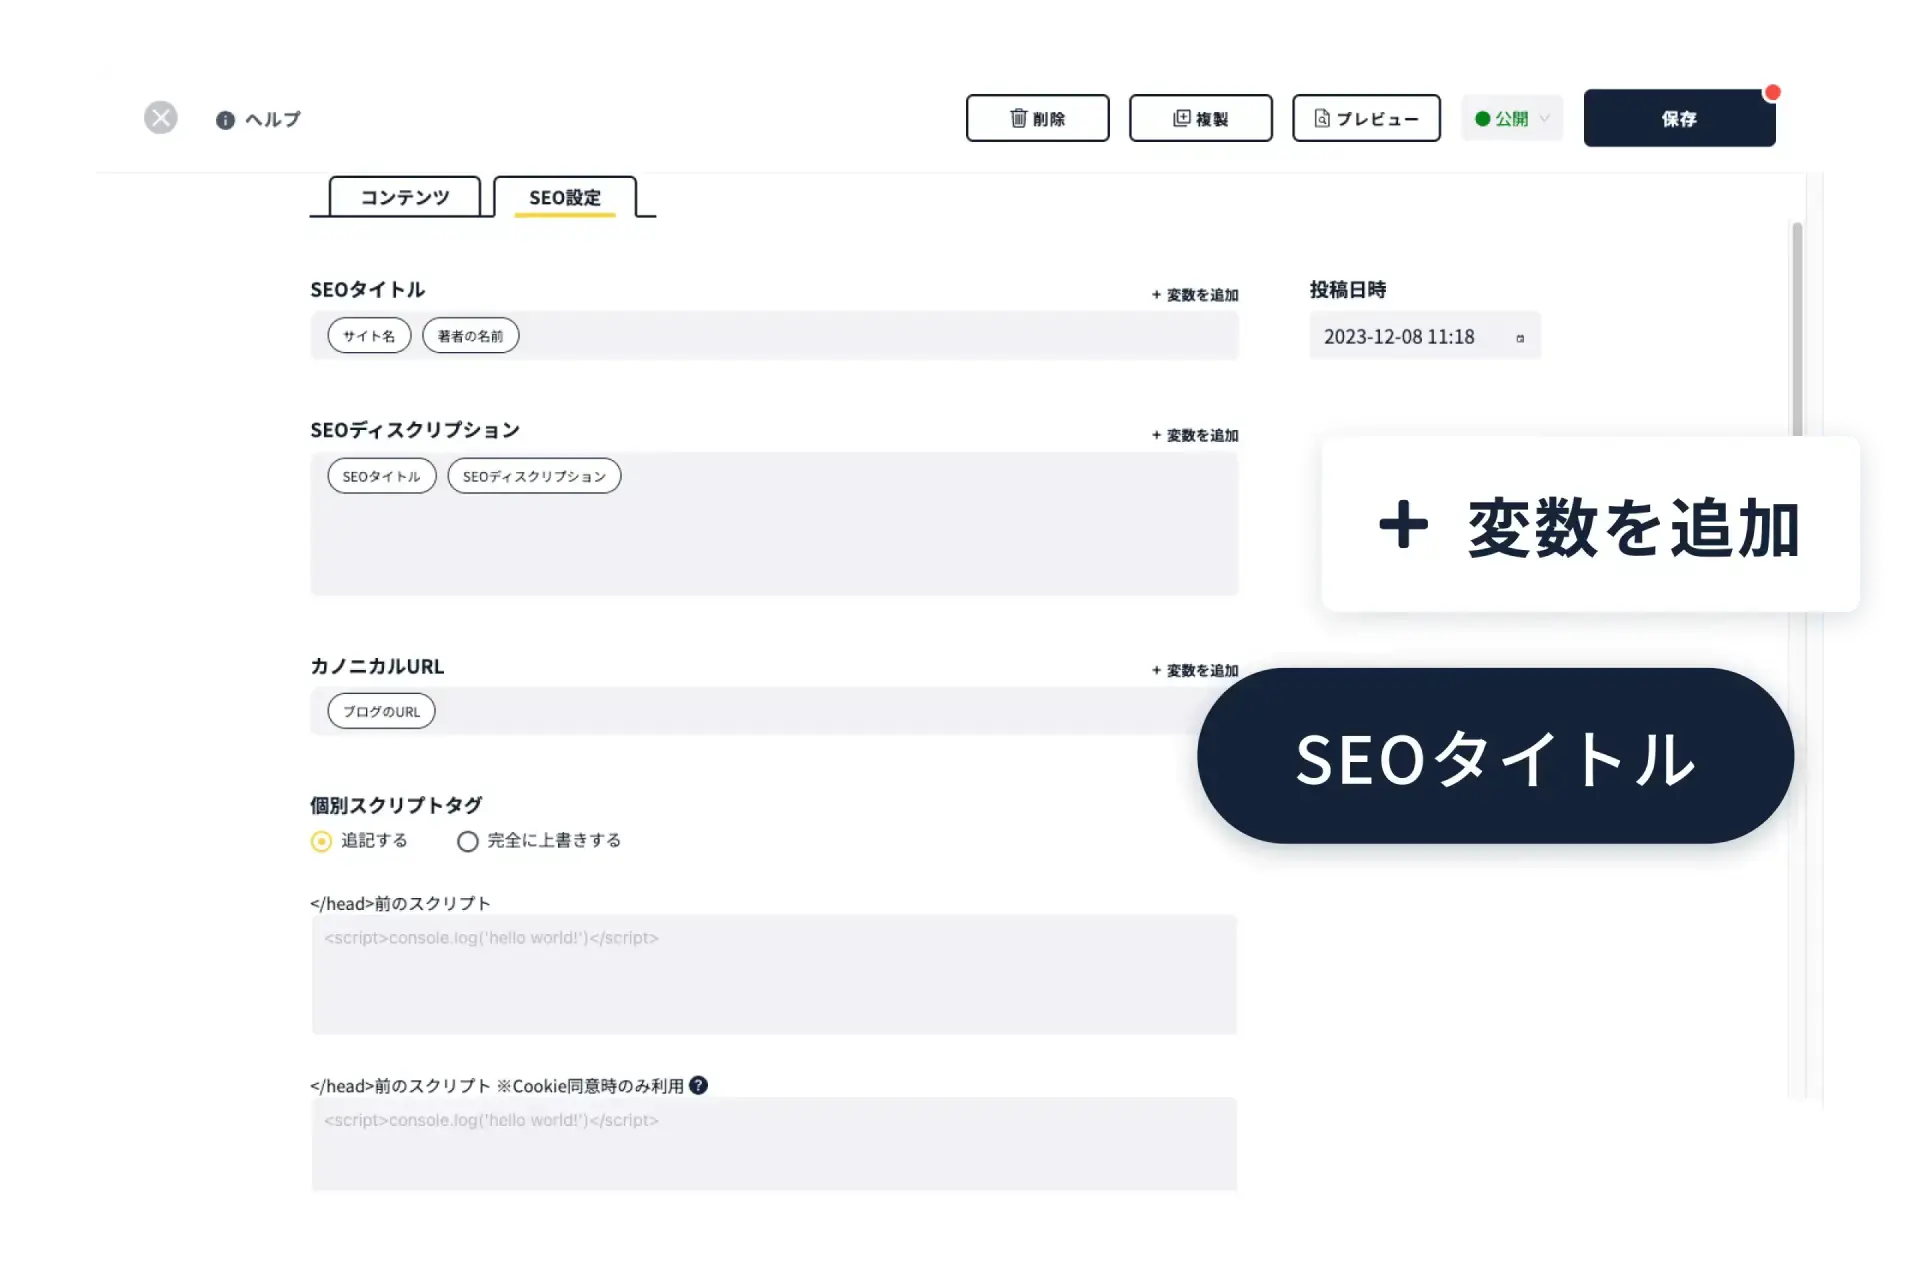1920x1280 pixels.
Task: Click the duplicate icon on the 複製 button
Action: 1179,118
